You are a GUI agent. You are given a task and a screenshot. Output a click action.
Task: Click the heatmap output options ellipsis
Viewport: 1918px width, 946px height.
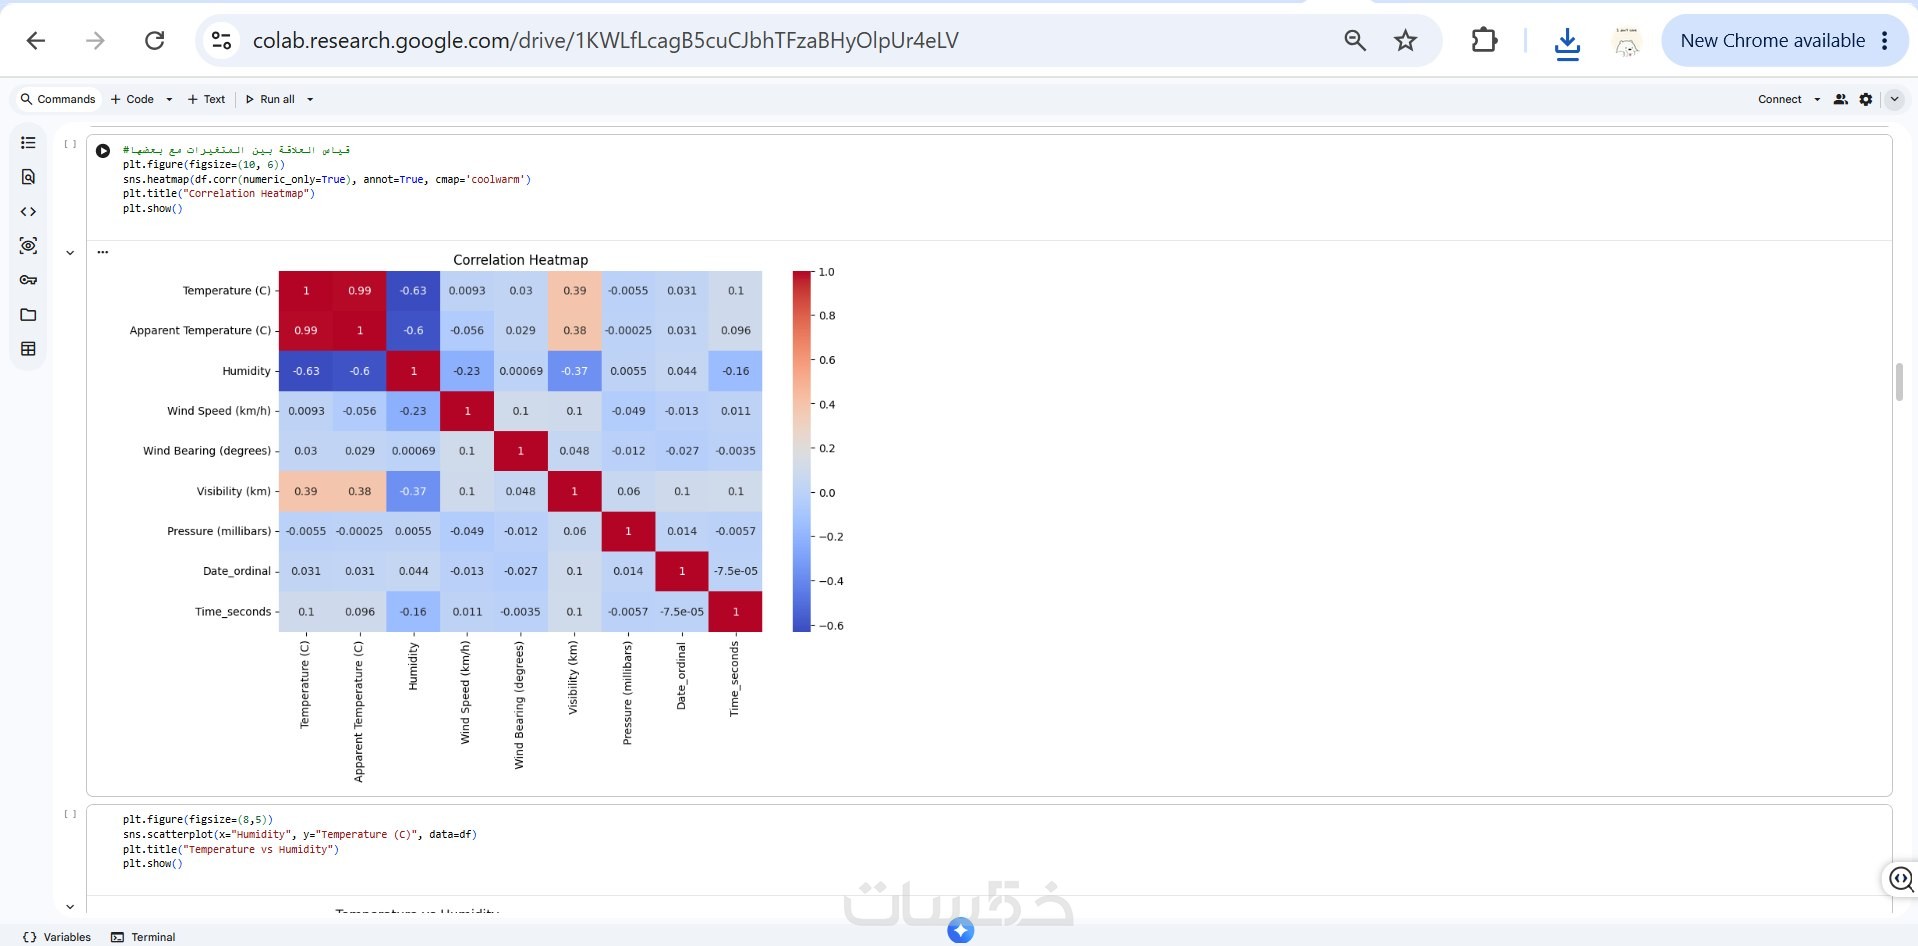coord(103,252)
